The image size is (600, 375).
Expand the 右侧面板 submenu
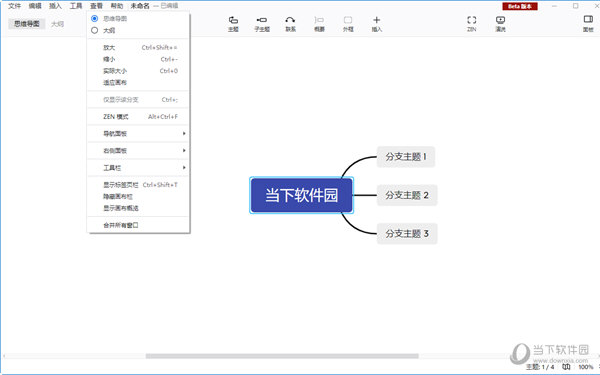[138, 151]
